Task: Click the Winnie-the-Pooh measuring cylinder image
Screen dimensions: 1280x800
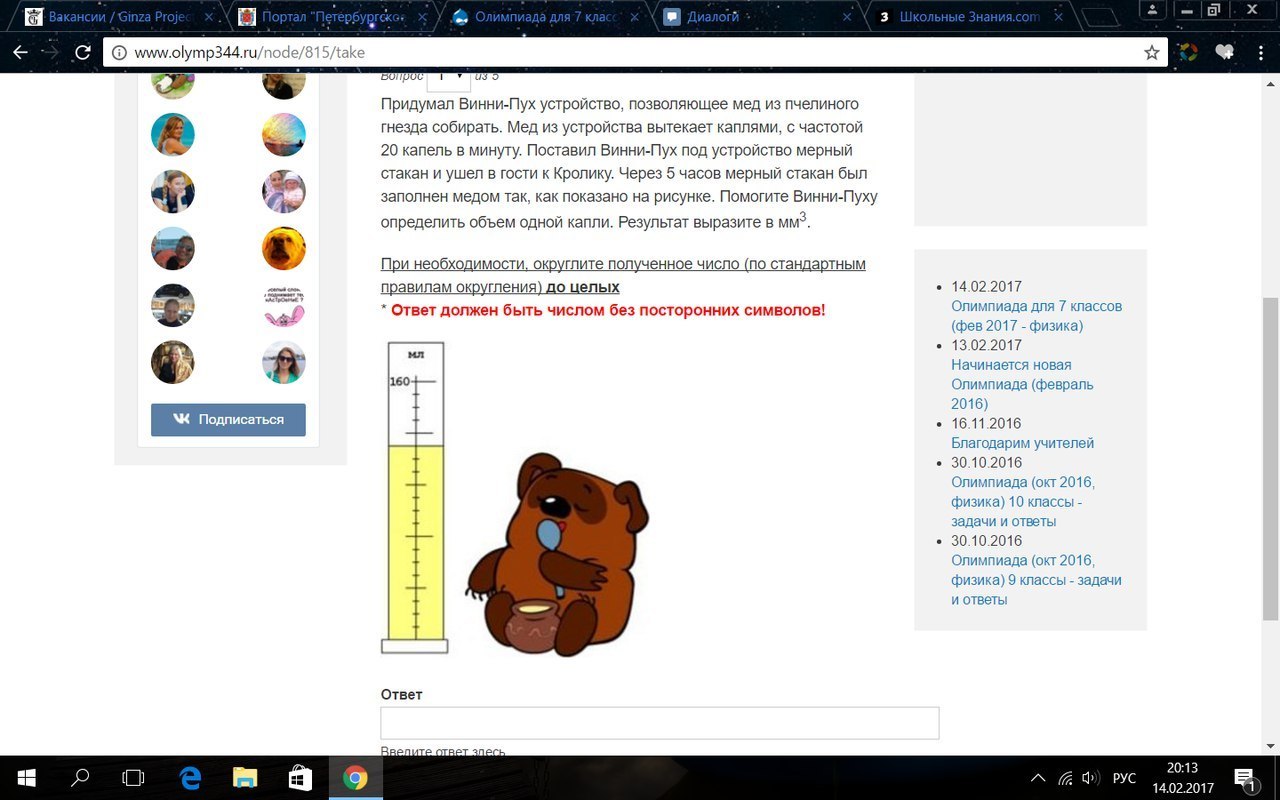Action: tap(515, 498)
